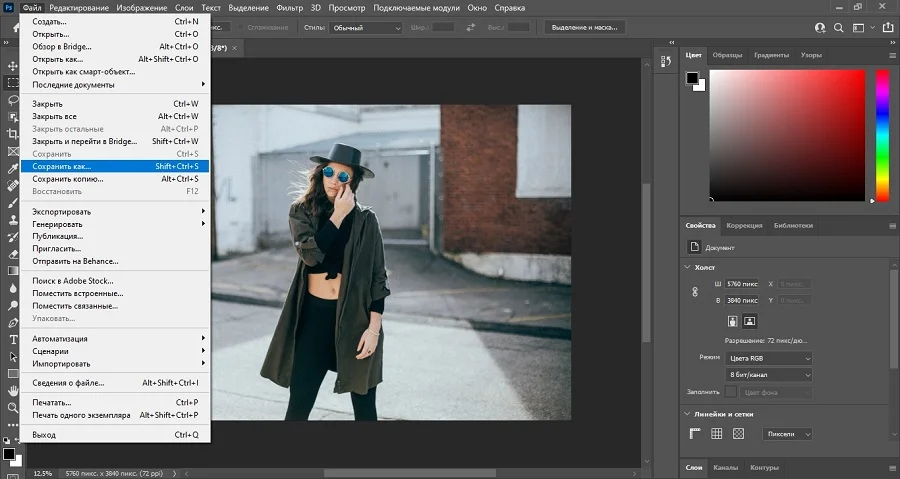The height and width of the screenshot is (479, 900).
Task: Open the 8 бит/канал depth dropdown
Action: [769, 375]
